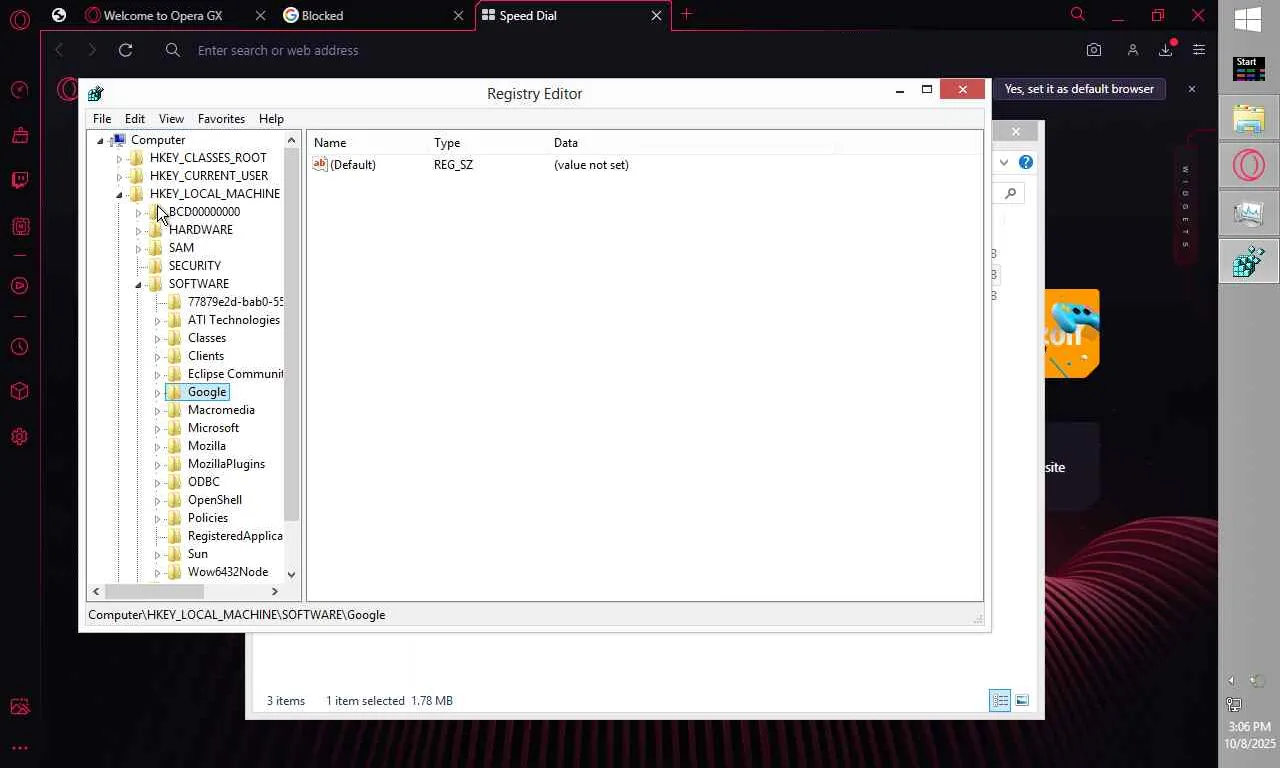Click the tree horizontal scrollbar right arrow
Image resolution: width=1280 pixels, height=768 pixels.
275,592
